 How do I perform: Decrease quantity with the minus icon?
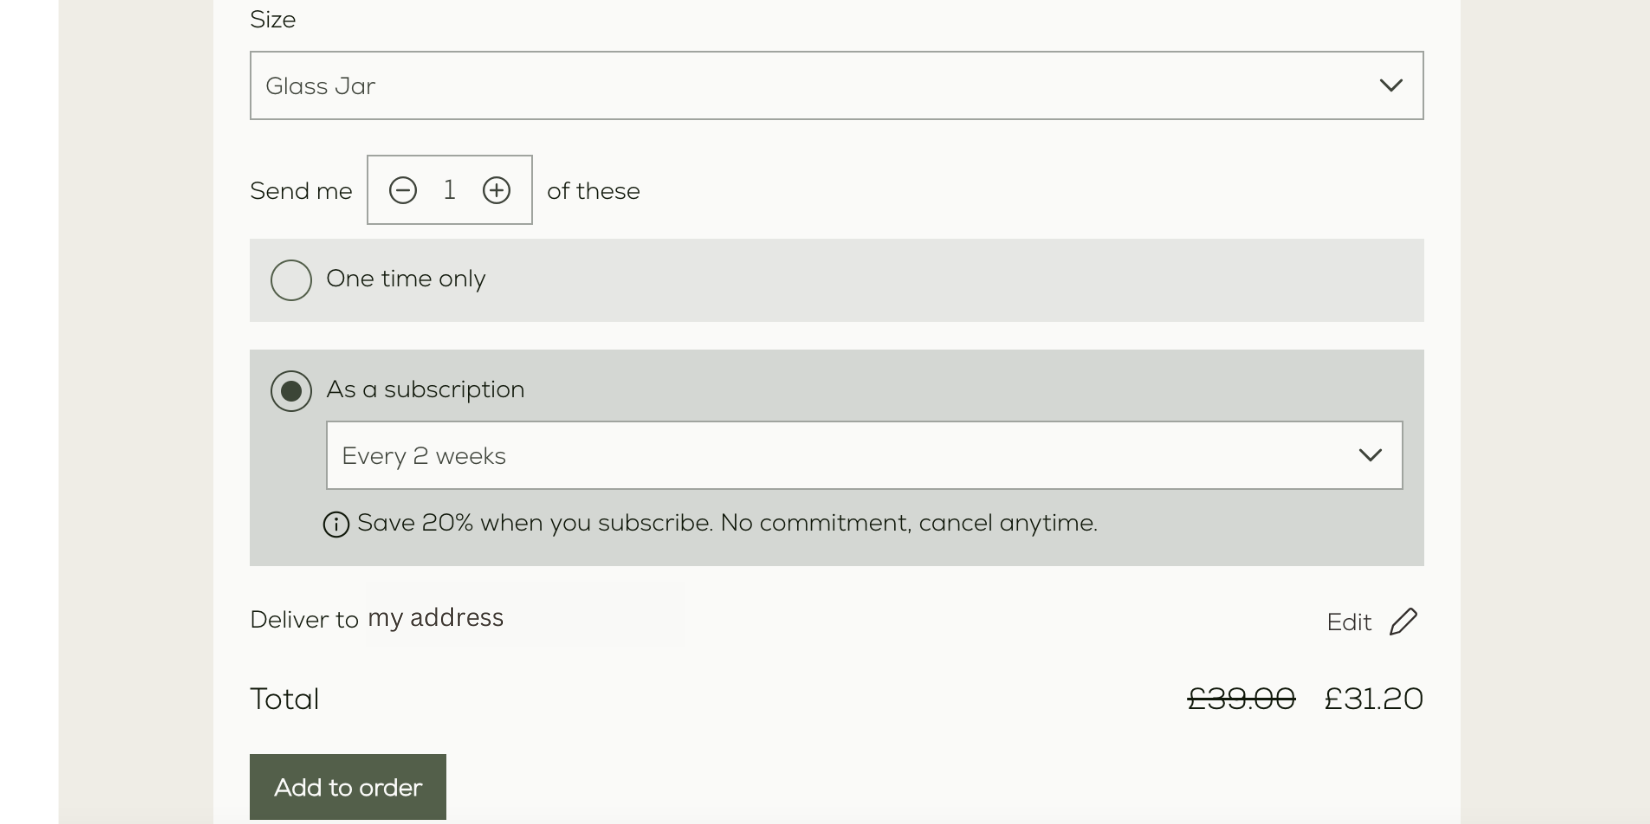[x=403, y=190]
